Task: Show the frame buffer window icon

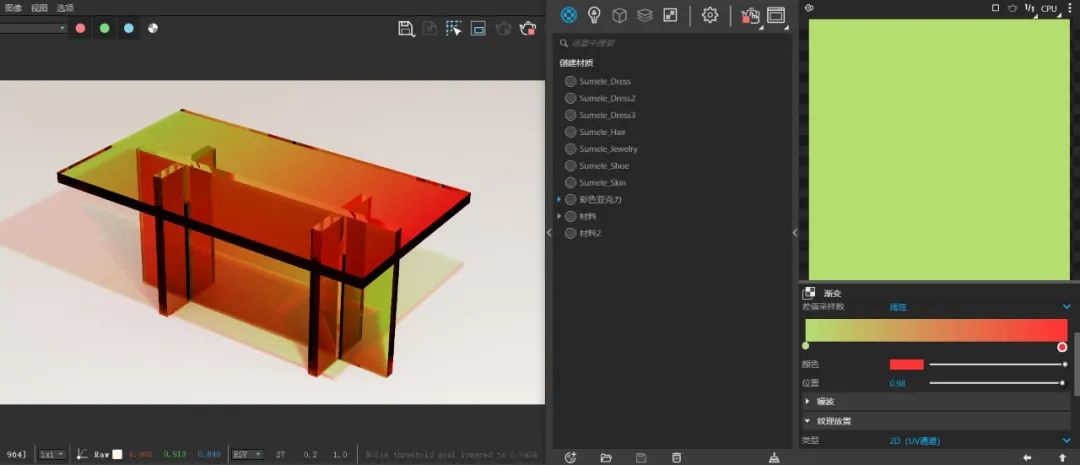Action: coord(776,15)
